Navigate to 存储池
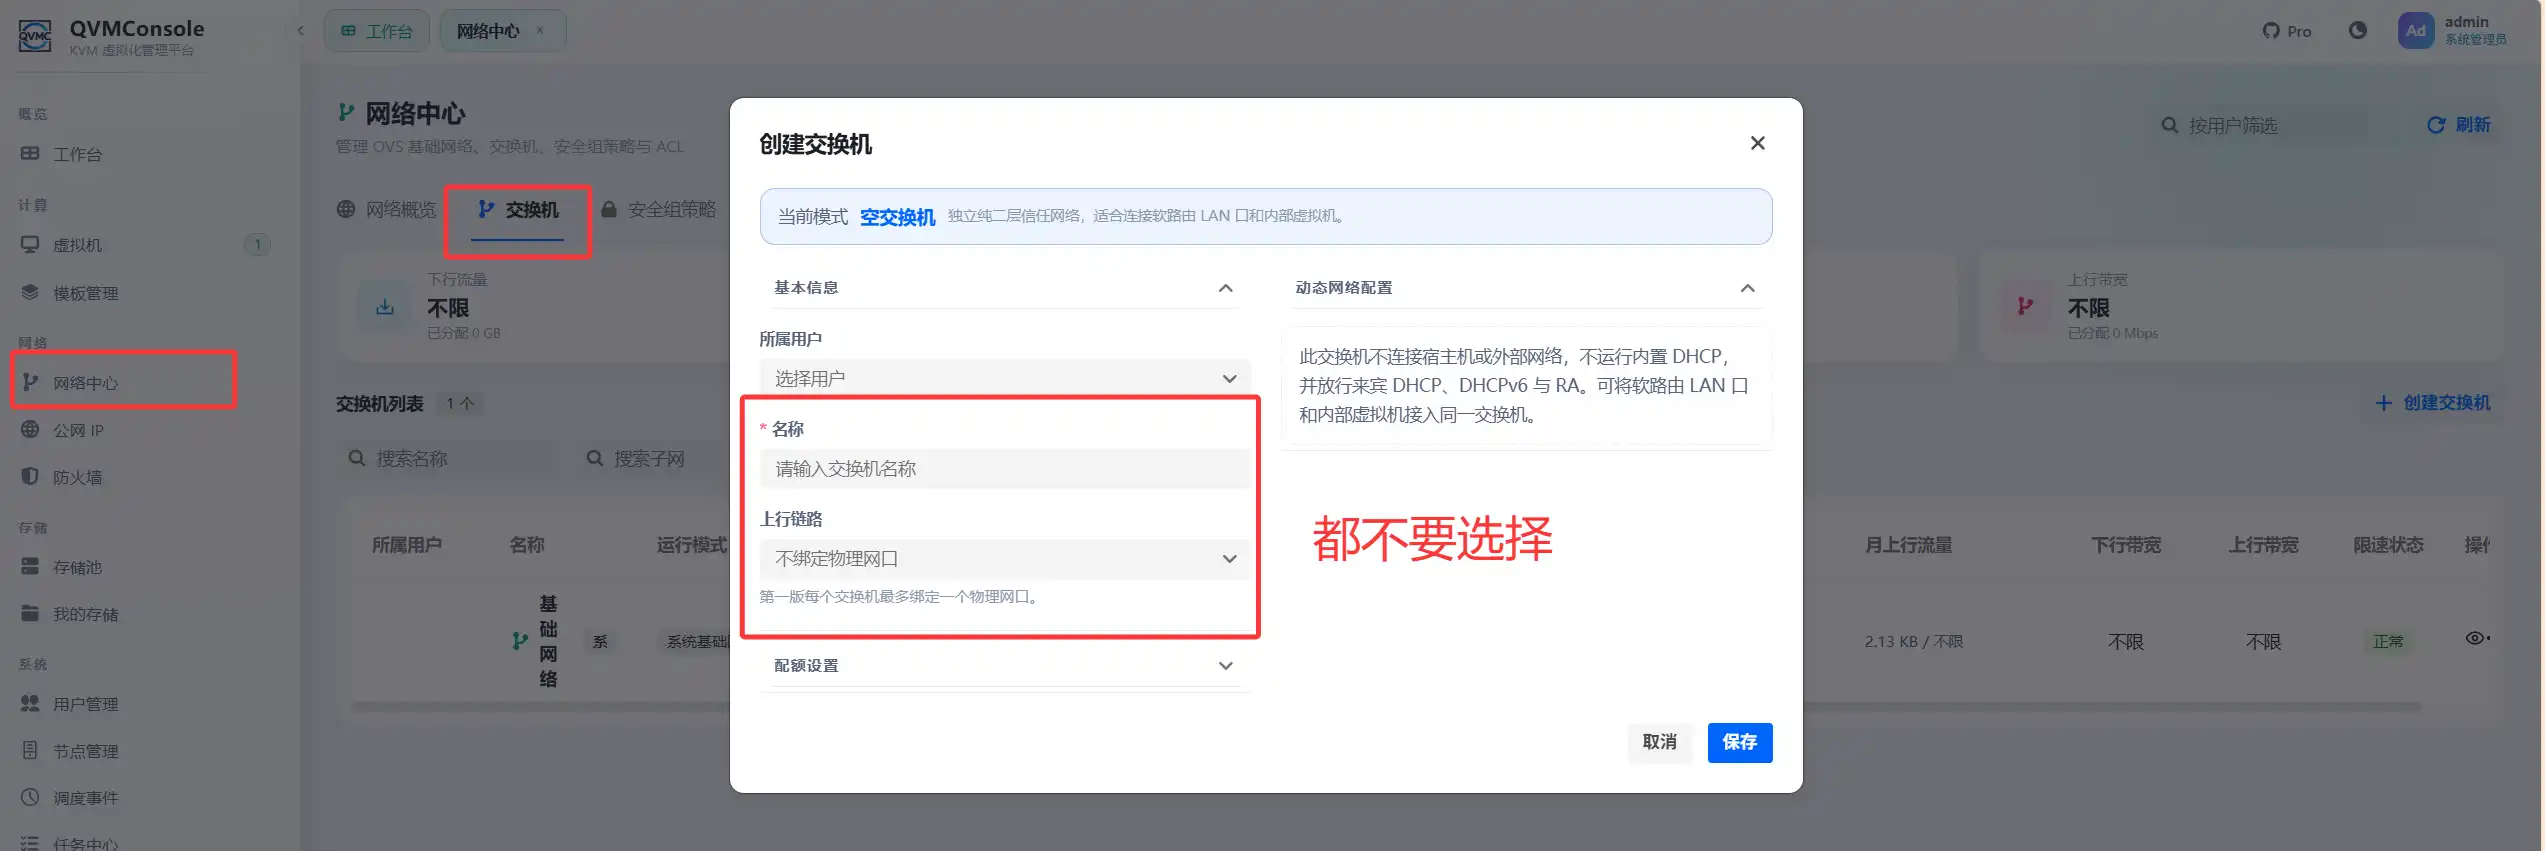Screen dimensions: 2545x851 coord(78,567)
